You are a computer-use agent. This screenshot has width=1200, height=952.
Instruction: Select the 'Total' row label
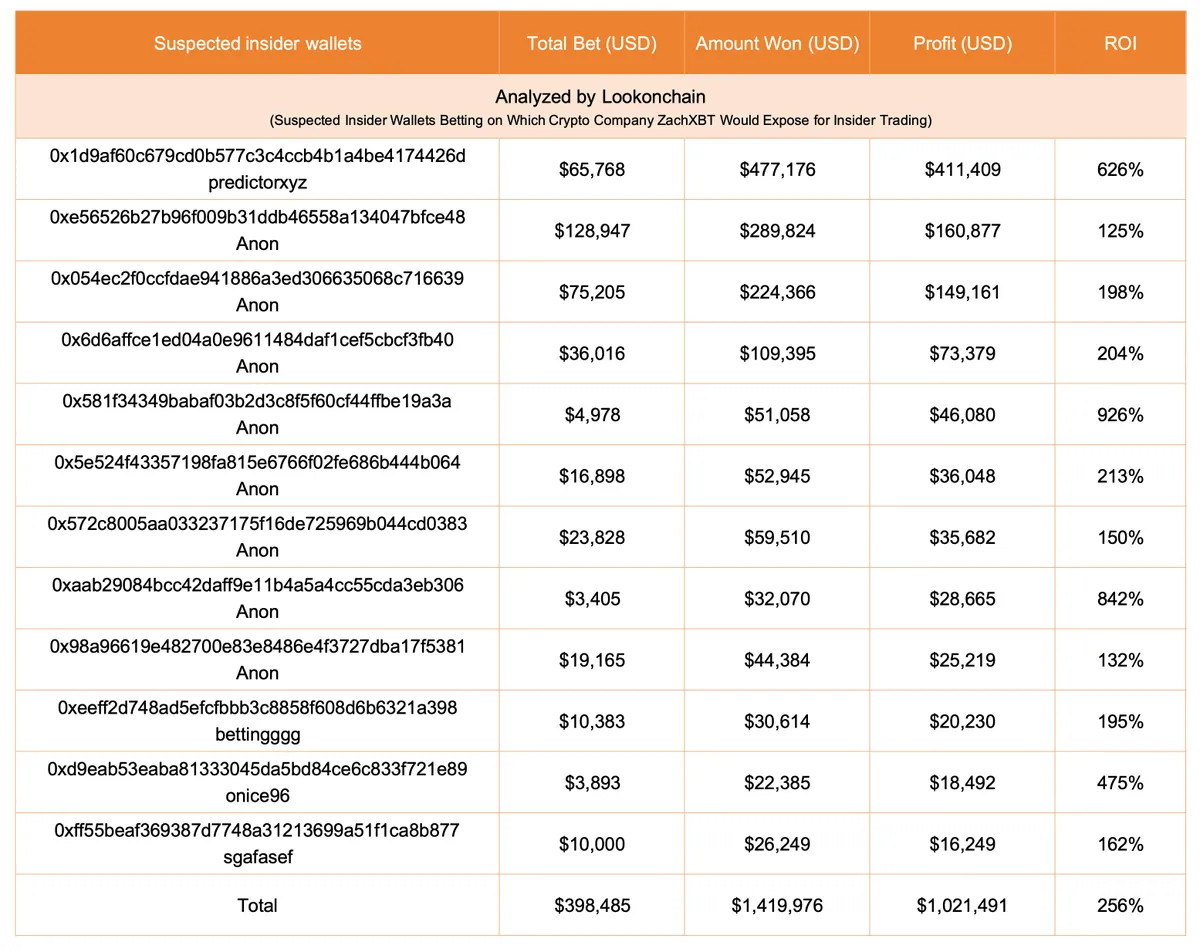[257, 905]
